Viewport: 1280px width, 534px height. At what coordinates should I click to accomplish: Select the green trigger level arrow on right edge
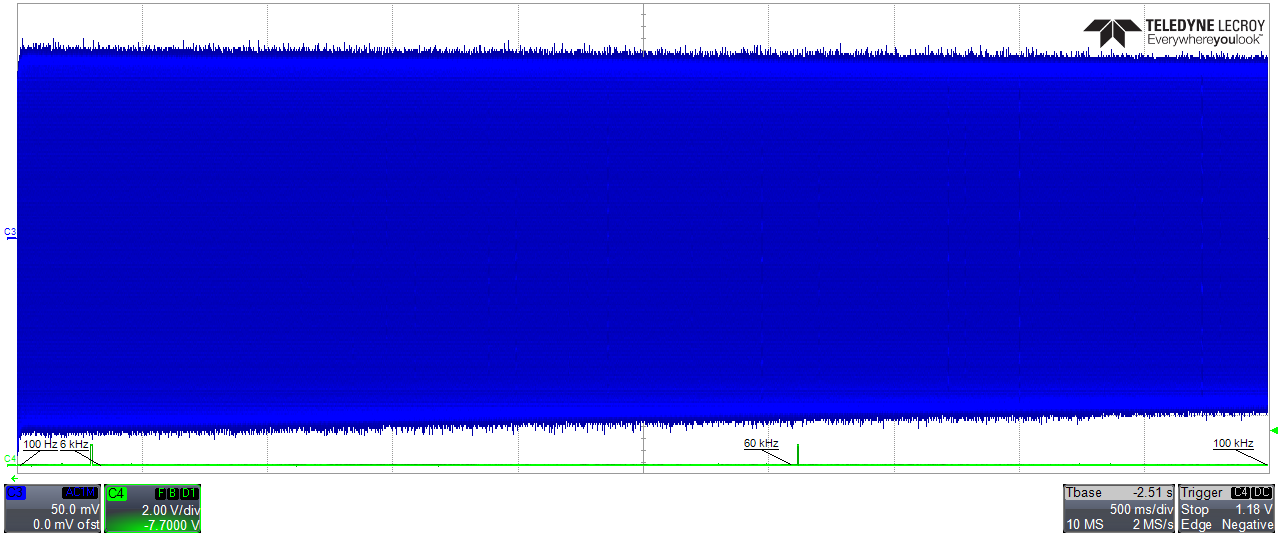[x=1273, y=430]
